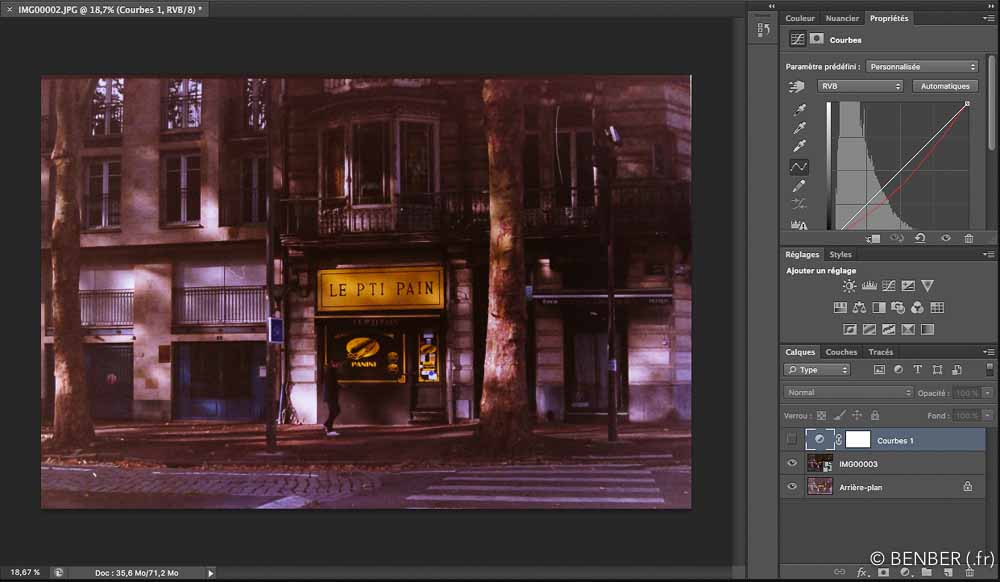The height and width of the screenshot is (582, 1000).
Task: Open the Type layer filter dropdown
Action: tap(817, 370)
